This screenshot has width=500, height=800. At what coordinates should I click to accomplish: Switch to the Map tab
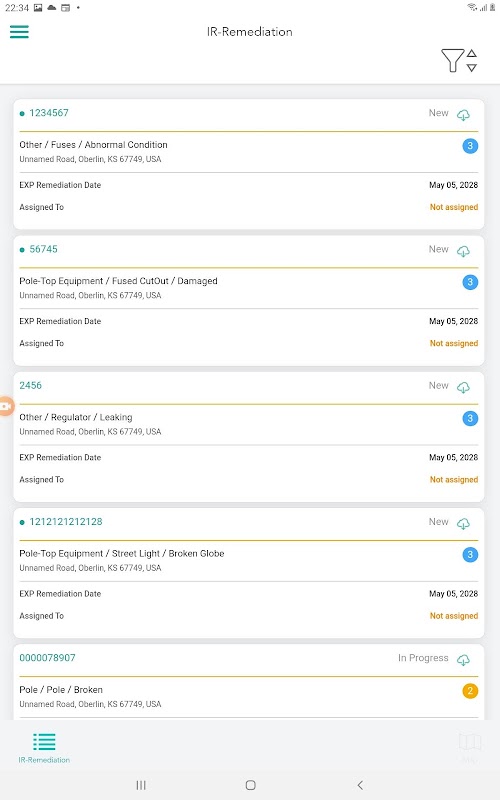[x=469, y=747]
